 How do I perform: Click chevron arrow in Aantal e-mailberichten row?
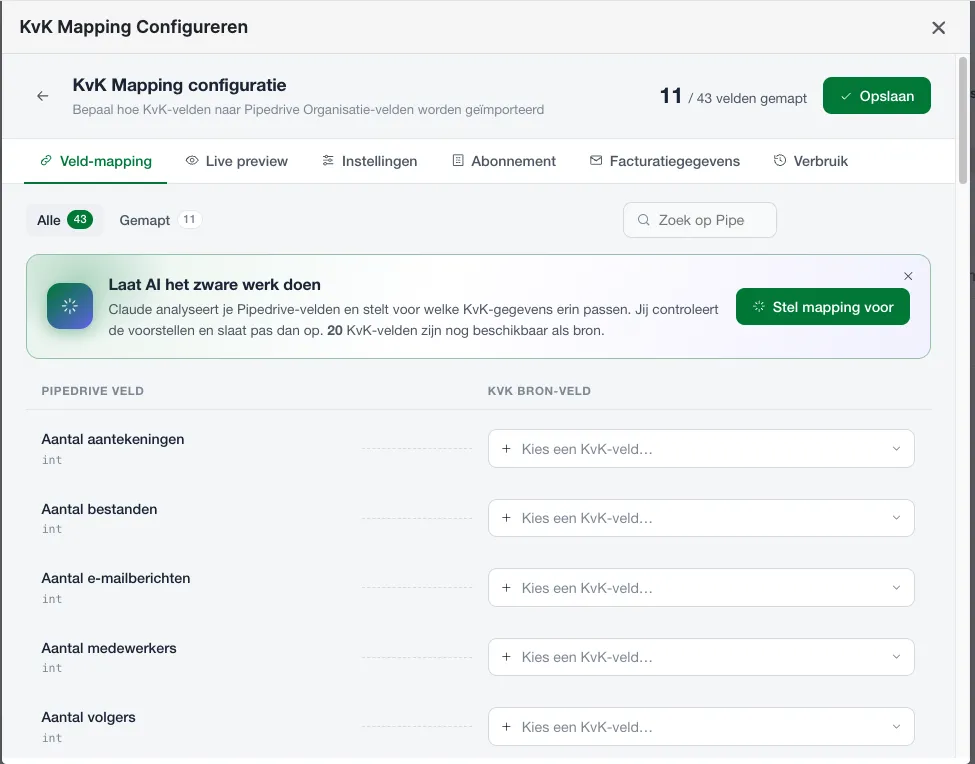coord(896,587)
